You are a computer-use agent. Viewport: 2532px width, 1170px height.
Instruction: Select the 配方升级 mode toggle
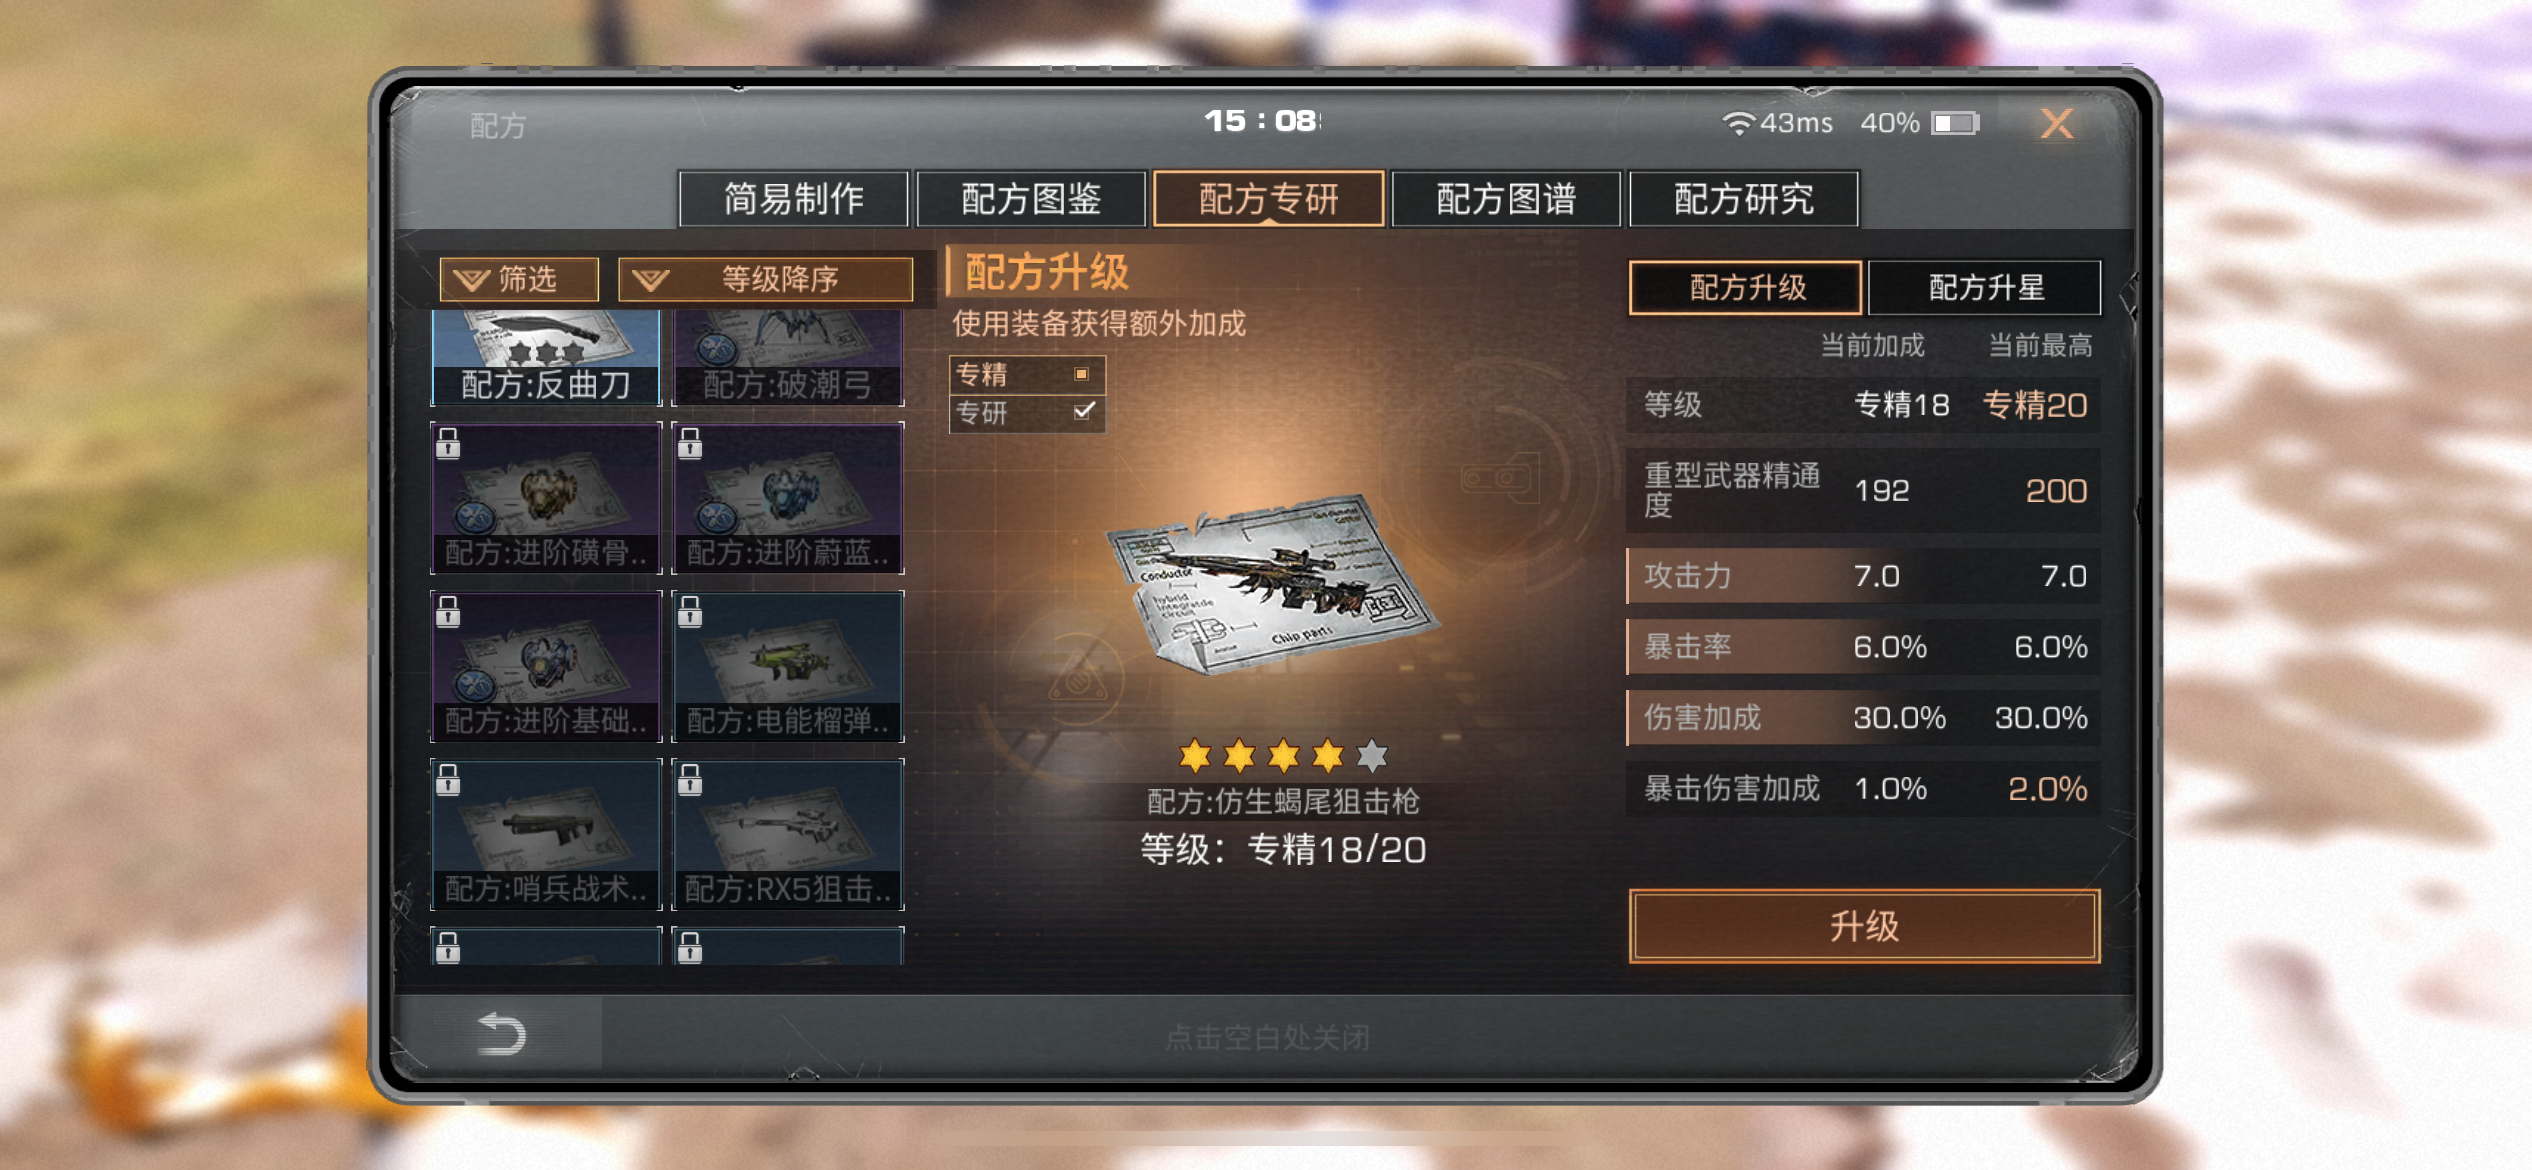coord(1746,288)
